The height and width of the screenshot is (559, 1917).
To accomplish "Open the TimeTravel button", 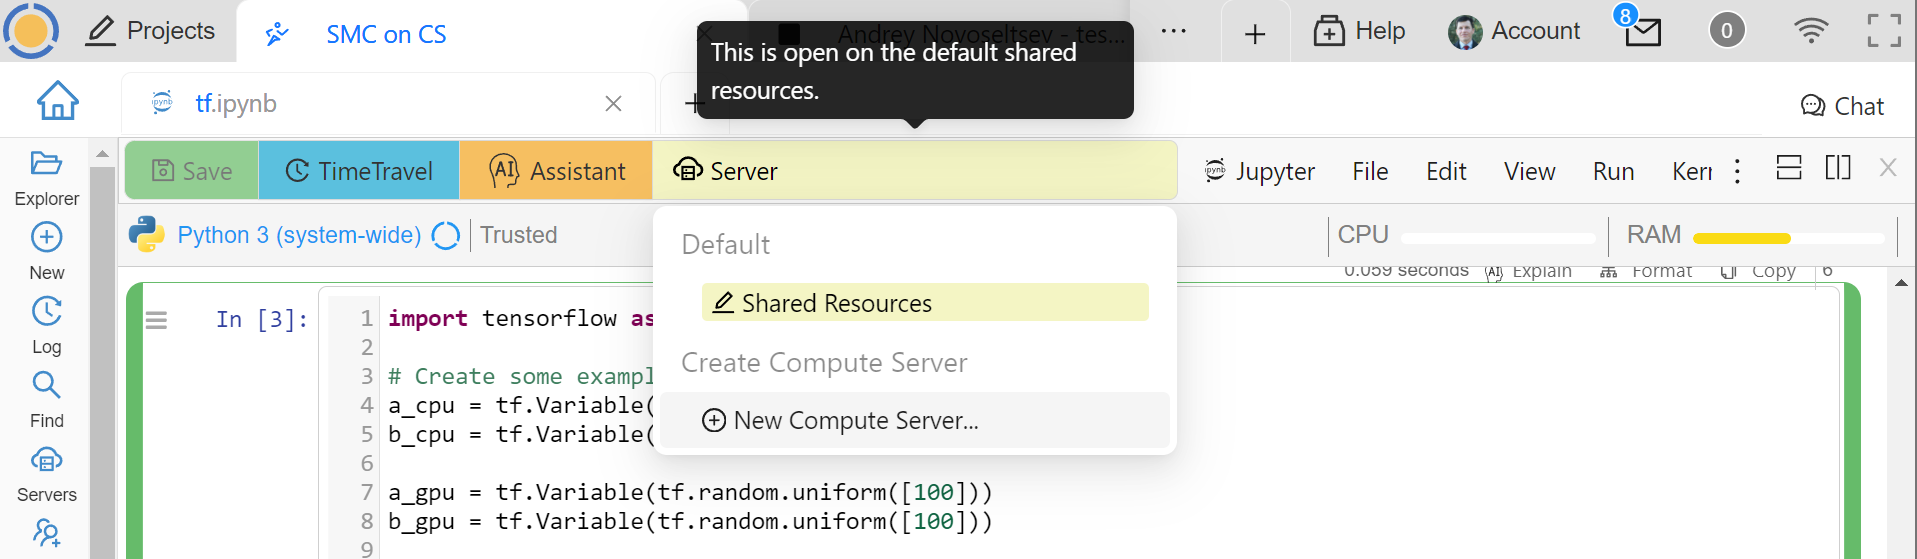I will point(359,171).
